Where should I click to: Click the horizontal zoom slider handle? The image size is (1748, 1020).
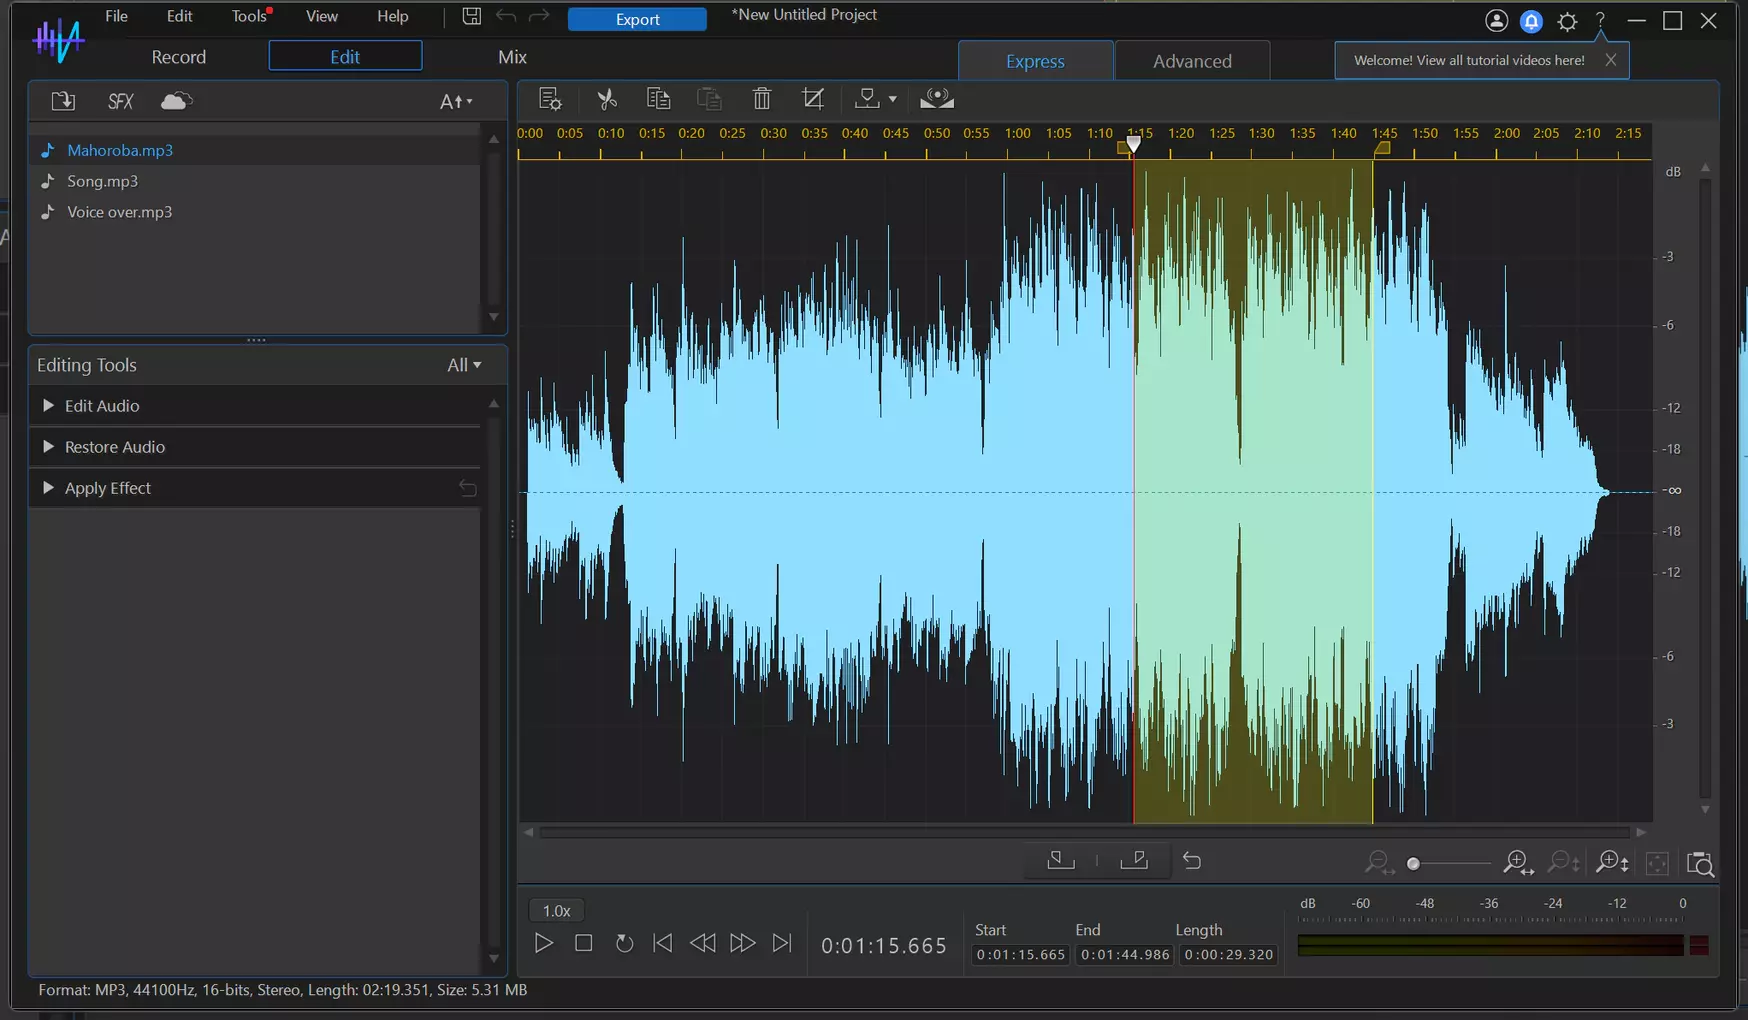point(1413,864)
